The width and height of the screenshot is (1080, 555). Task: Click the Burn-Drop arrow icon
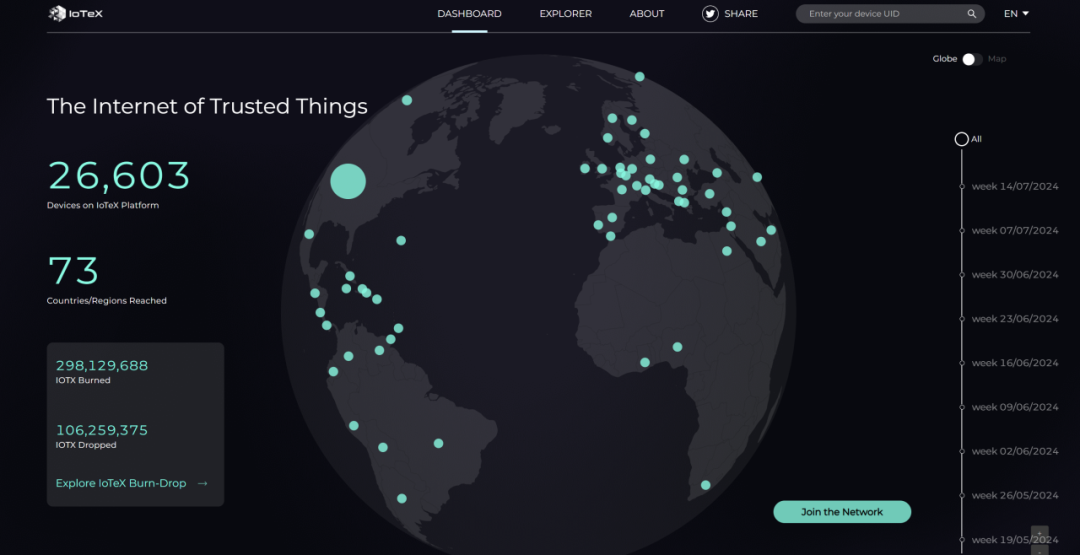click(202, 483)
